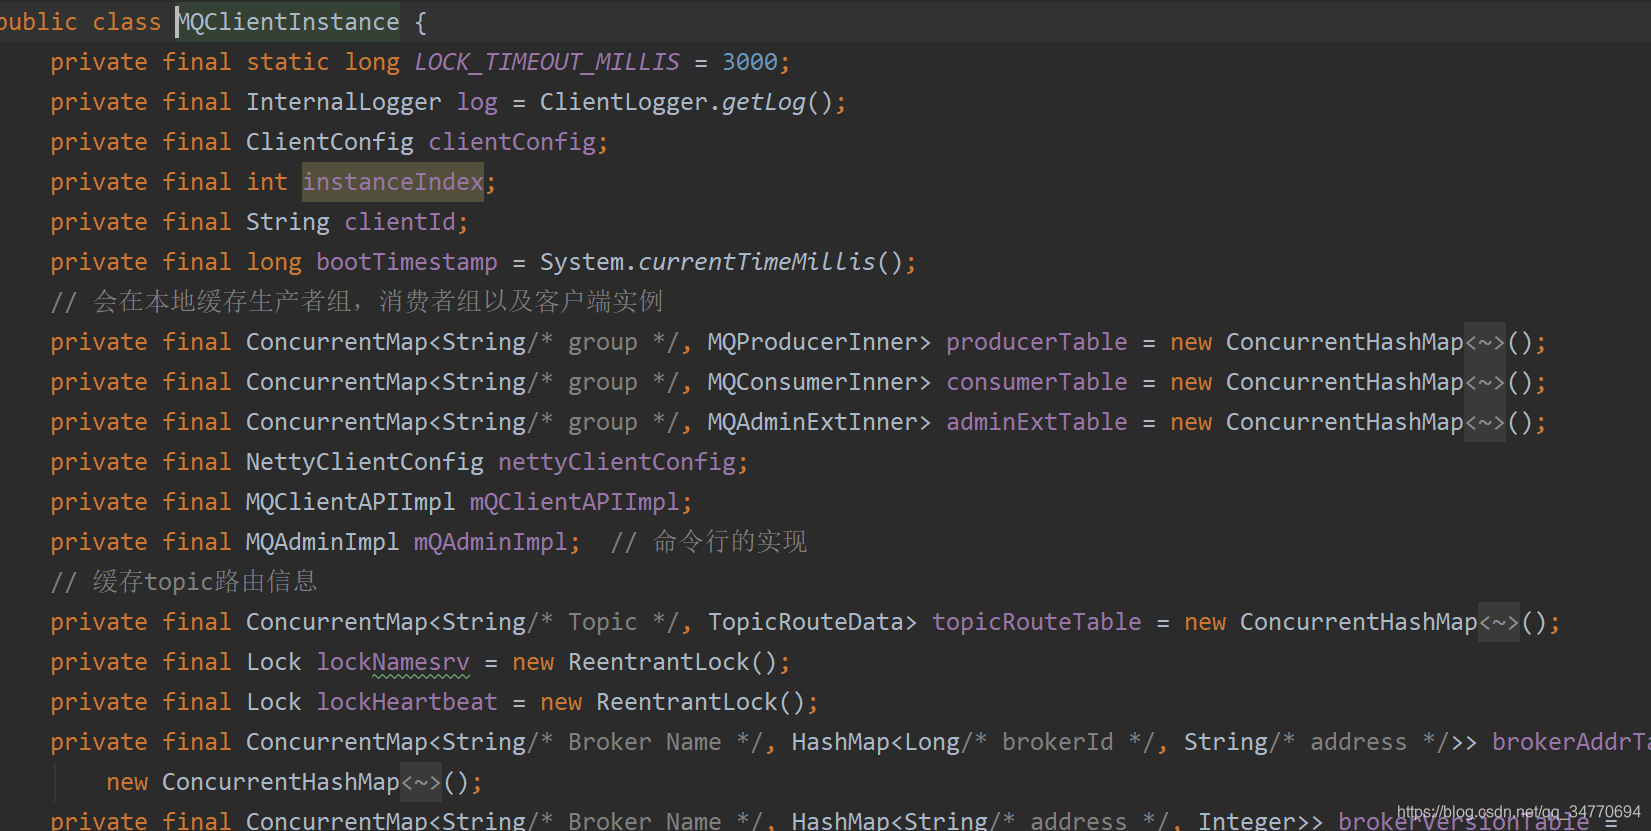Screen dimensions: 1651x831
Task: Click the comment about 本地缓存生产者组
Action: pos(357,302)
